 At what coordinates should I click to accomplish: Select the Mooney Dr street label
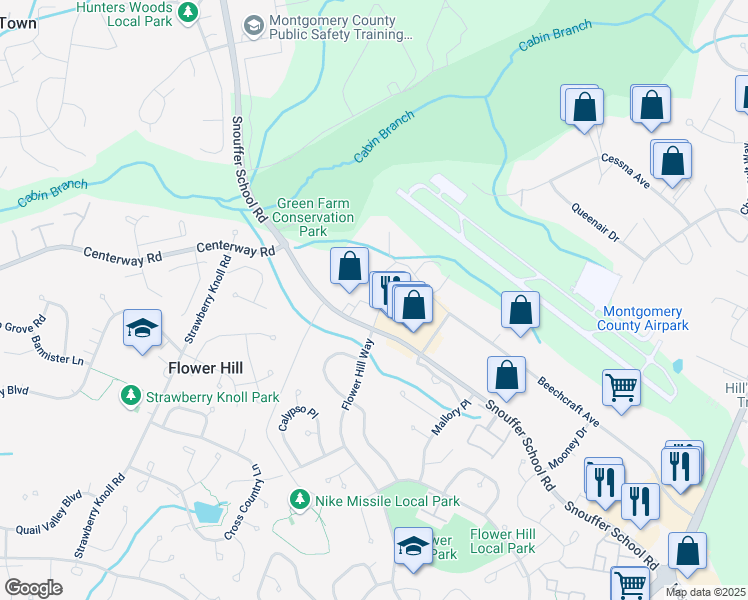(x=568, y=448)
